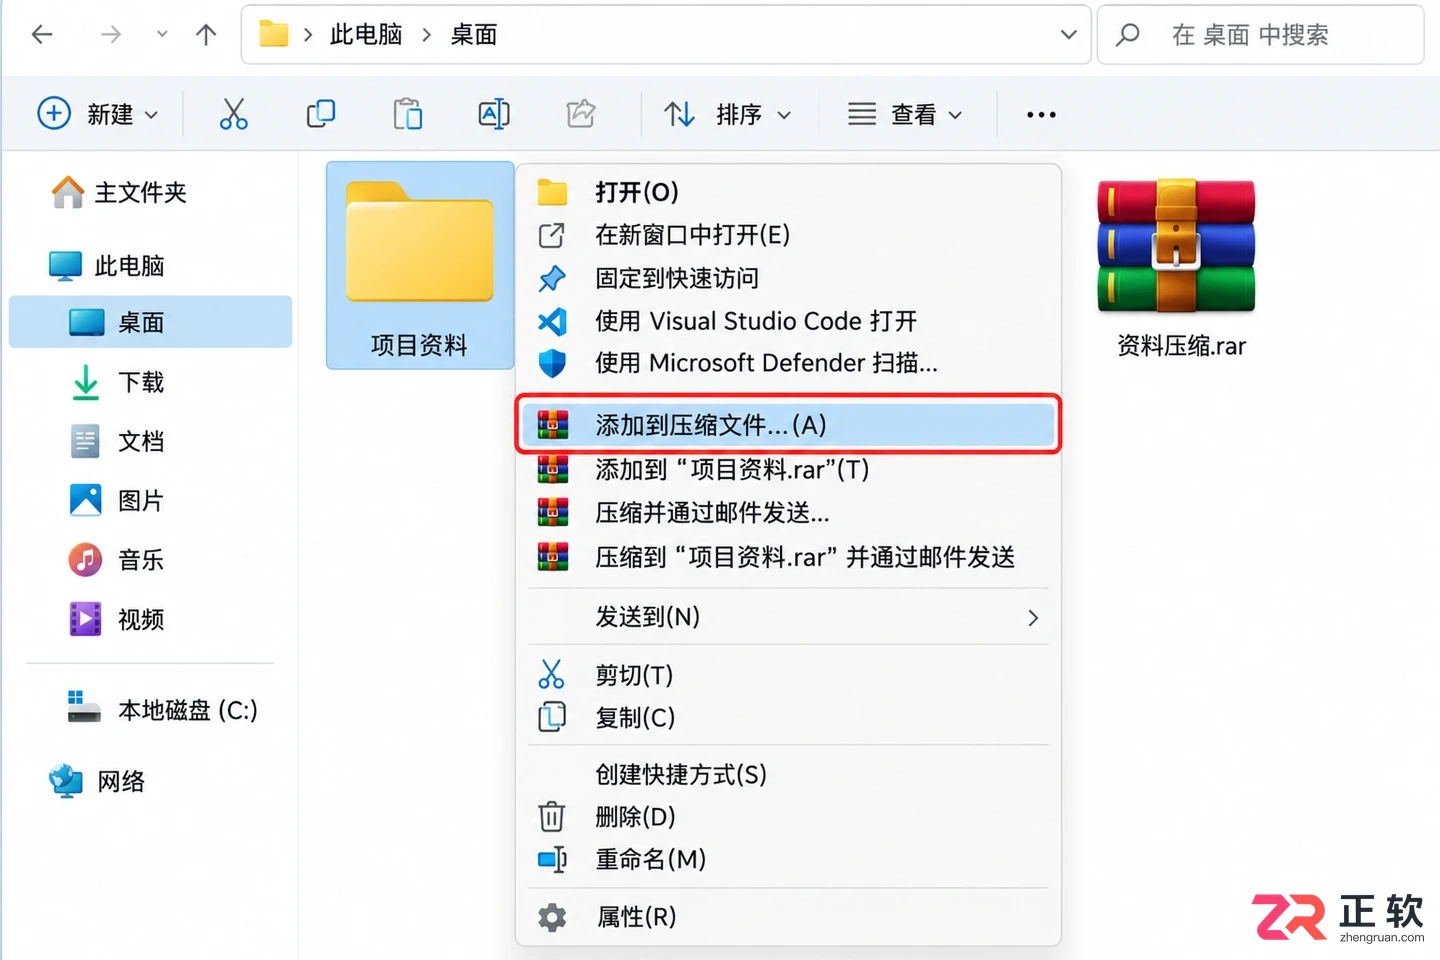This screenshot has width=1440, height=960.
Task: Open the three-dot more options menu
Action: pyautogui.click(x=1041, y=114)
